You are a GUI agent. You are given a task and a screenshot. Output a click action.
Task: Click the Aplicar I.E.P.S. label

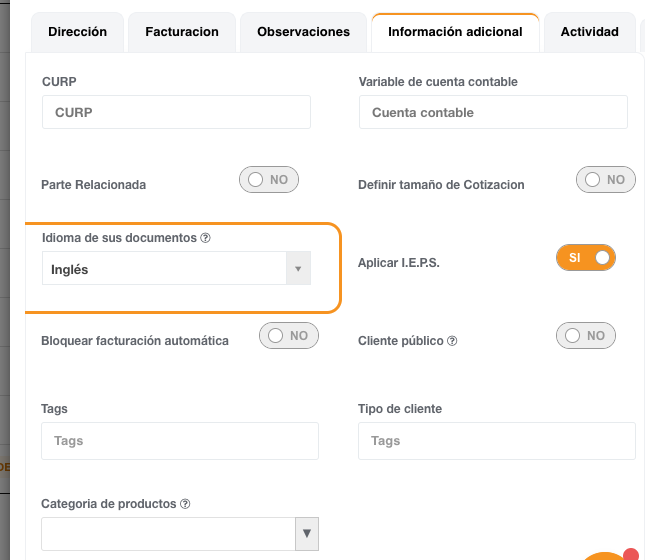coord(399,263)
